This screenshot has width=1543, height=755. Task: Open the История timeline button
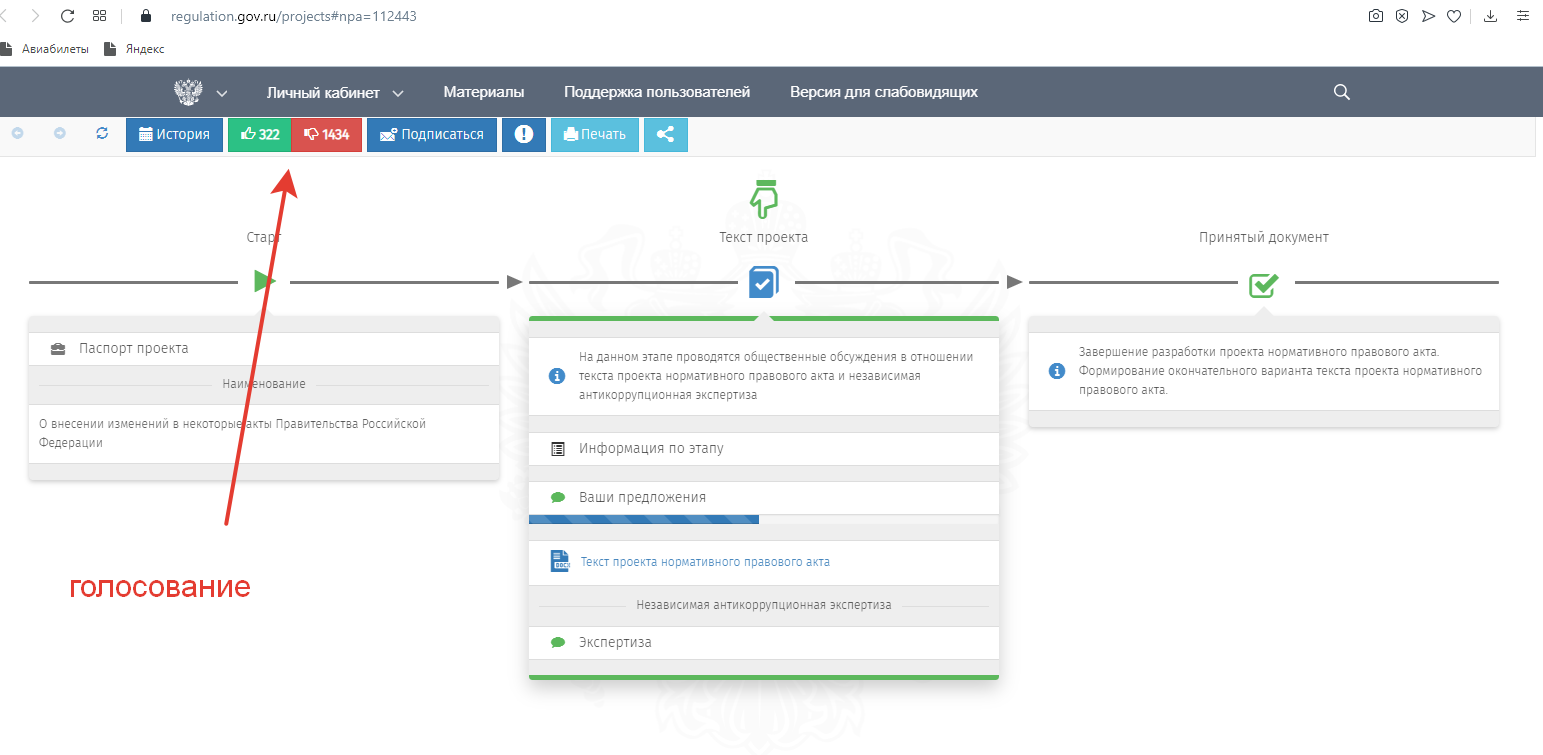174,135
